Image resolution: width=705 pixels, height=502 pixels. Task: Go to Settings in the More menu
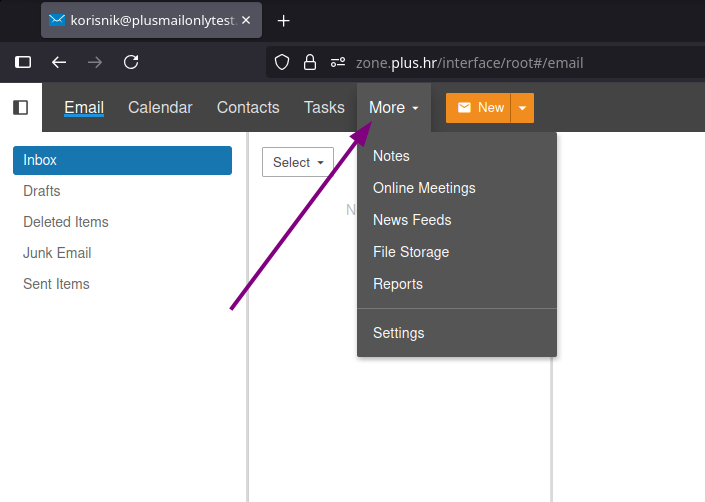coord(398,333)
